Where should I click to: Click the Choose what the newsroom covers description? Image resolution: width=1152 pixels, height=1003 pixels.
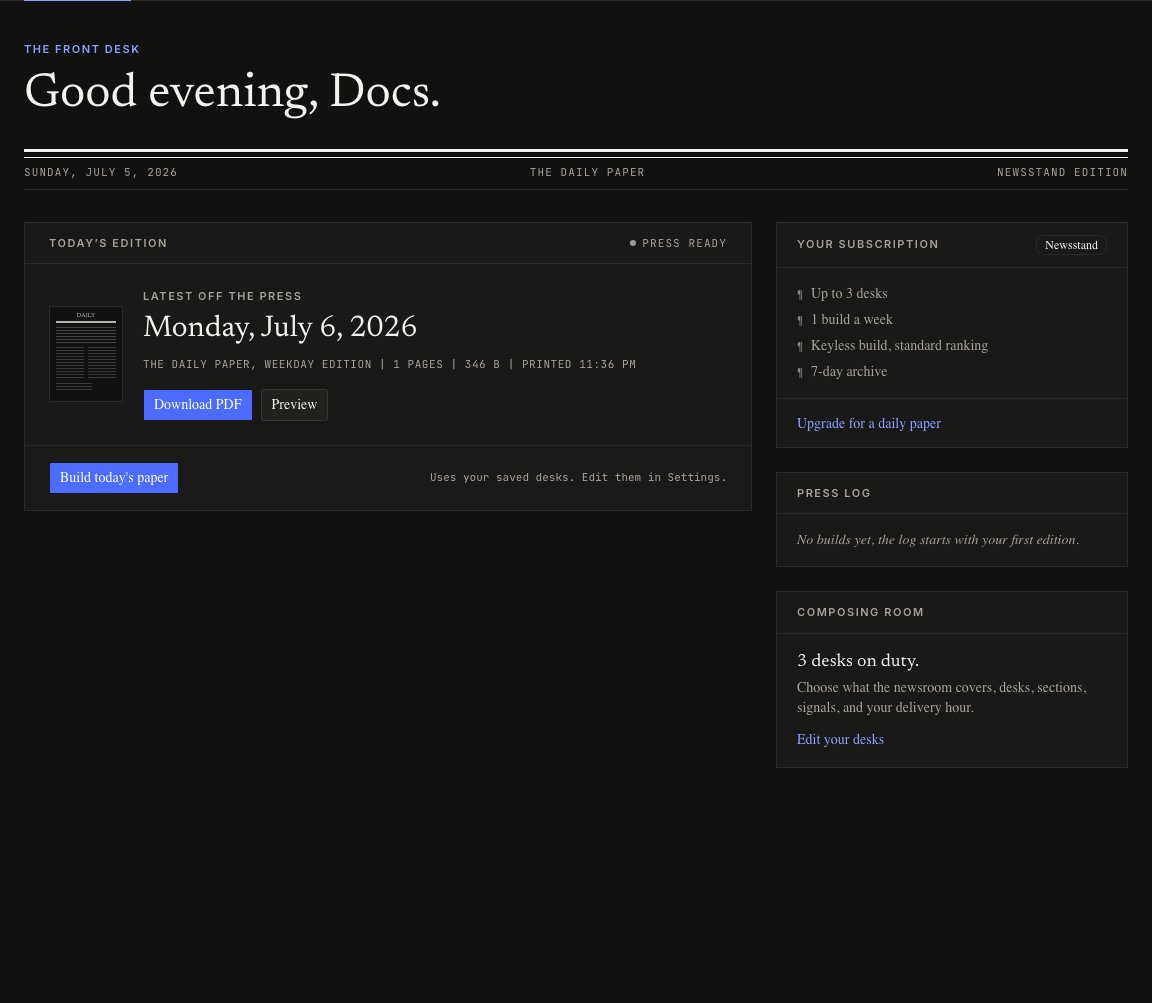tap(942, 697)
